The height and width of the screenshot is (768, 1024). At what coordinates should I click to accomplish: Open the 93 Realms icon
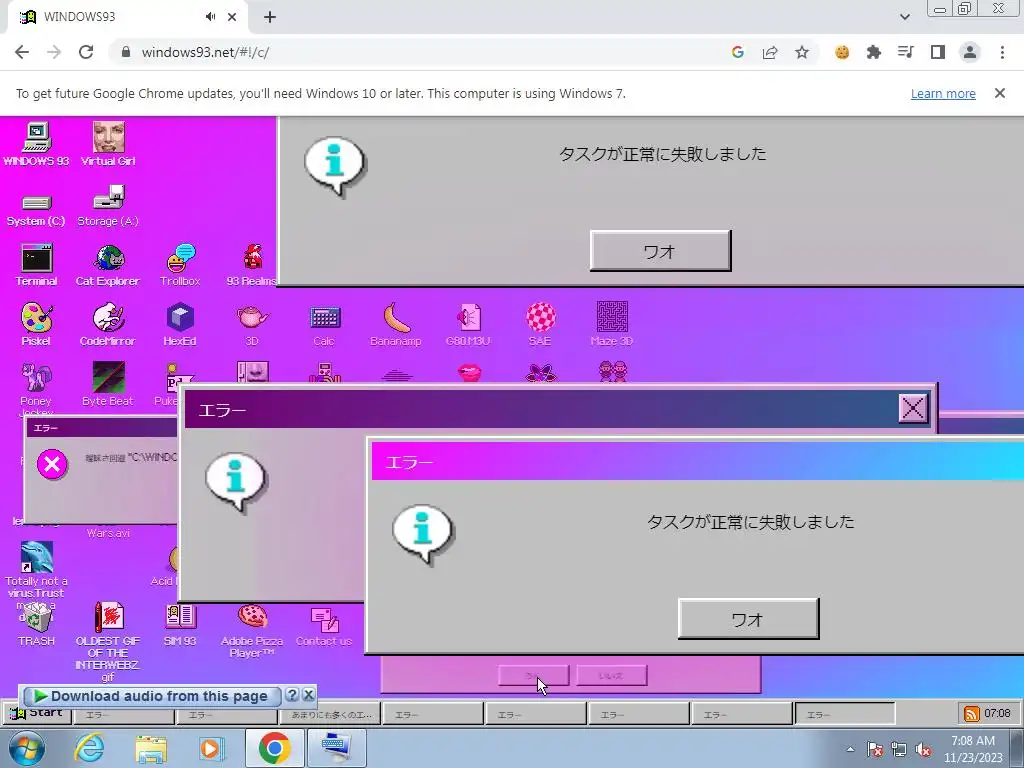click(251, 264)
